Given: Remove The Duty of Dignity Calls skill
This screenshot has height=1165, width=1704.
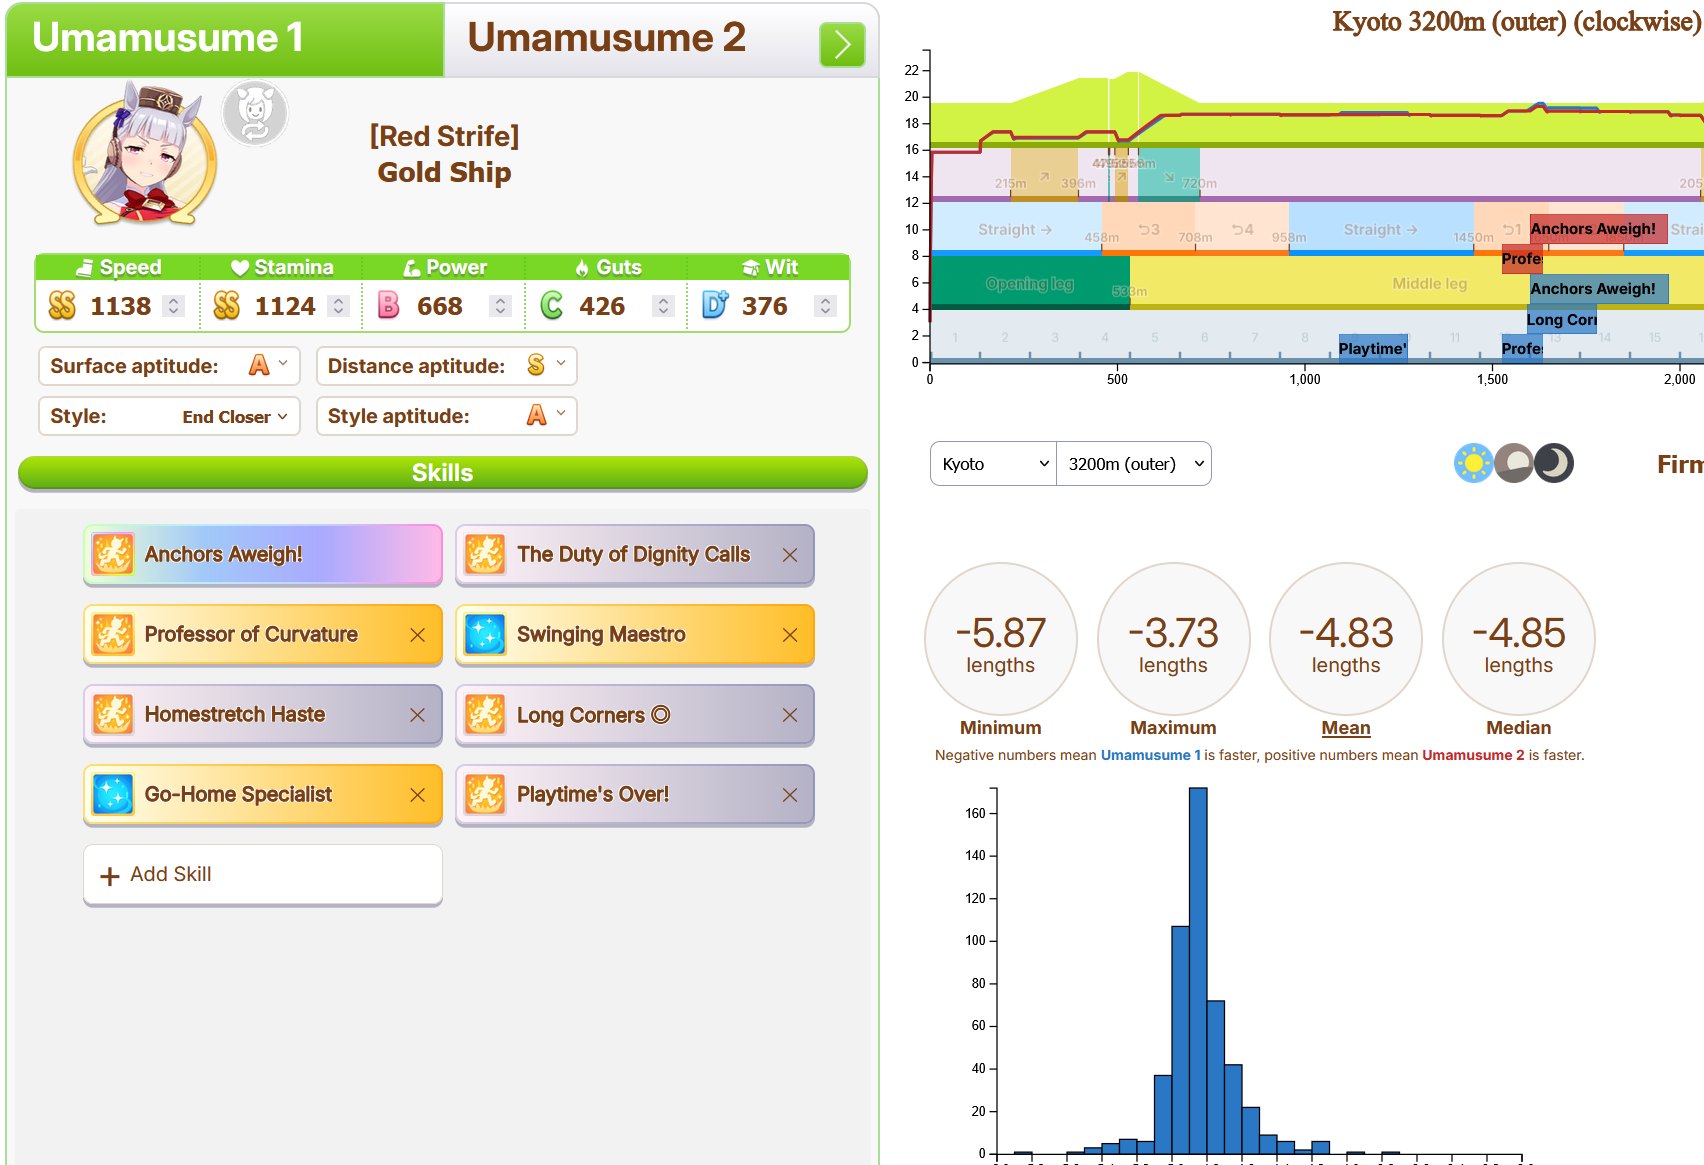Looking at the screenshot, I should tap(790, 555).
